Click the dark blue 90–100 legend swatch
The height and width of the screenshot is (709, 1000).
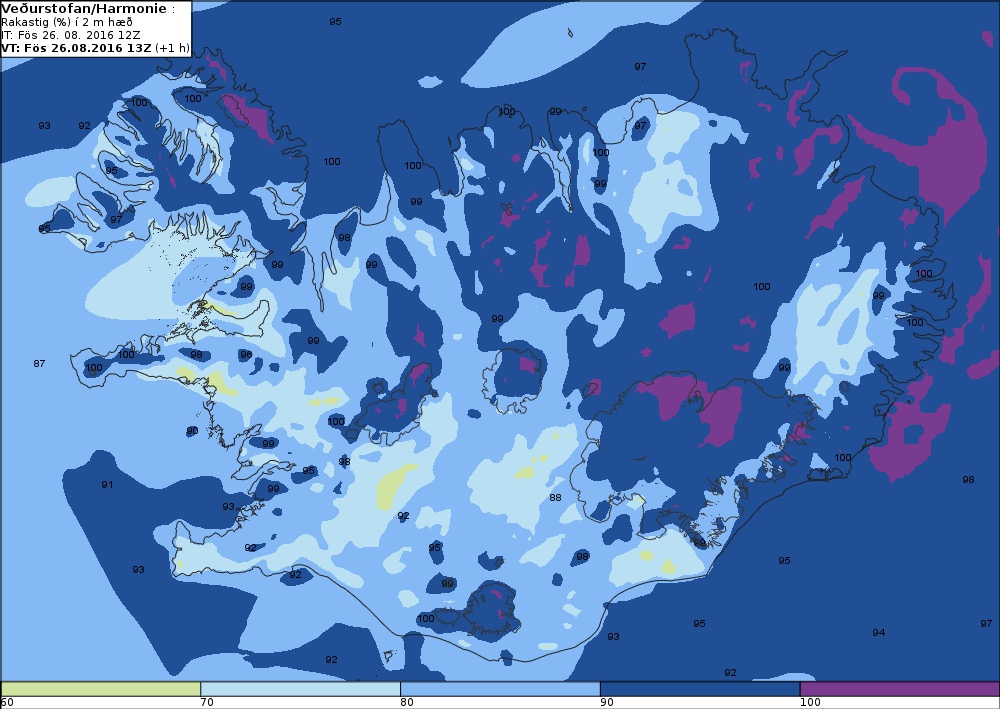700,689
